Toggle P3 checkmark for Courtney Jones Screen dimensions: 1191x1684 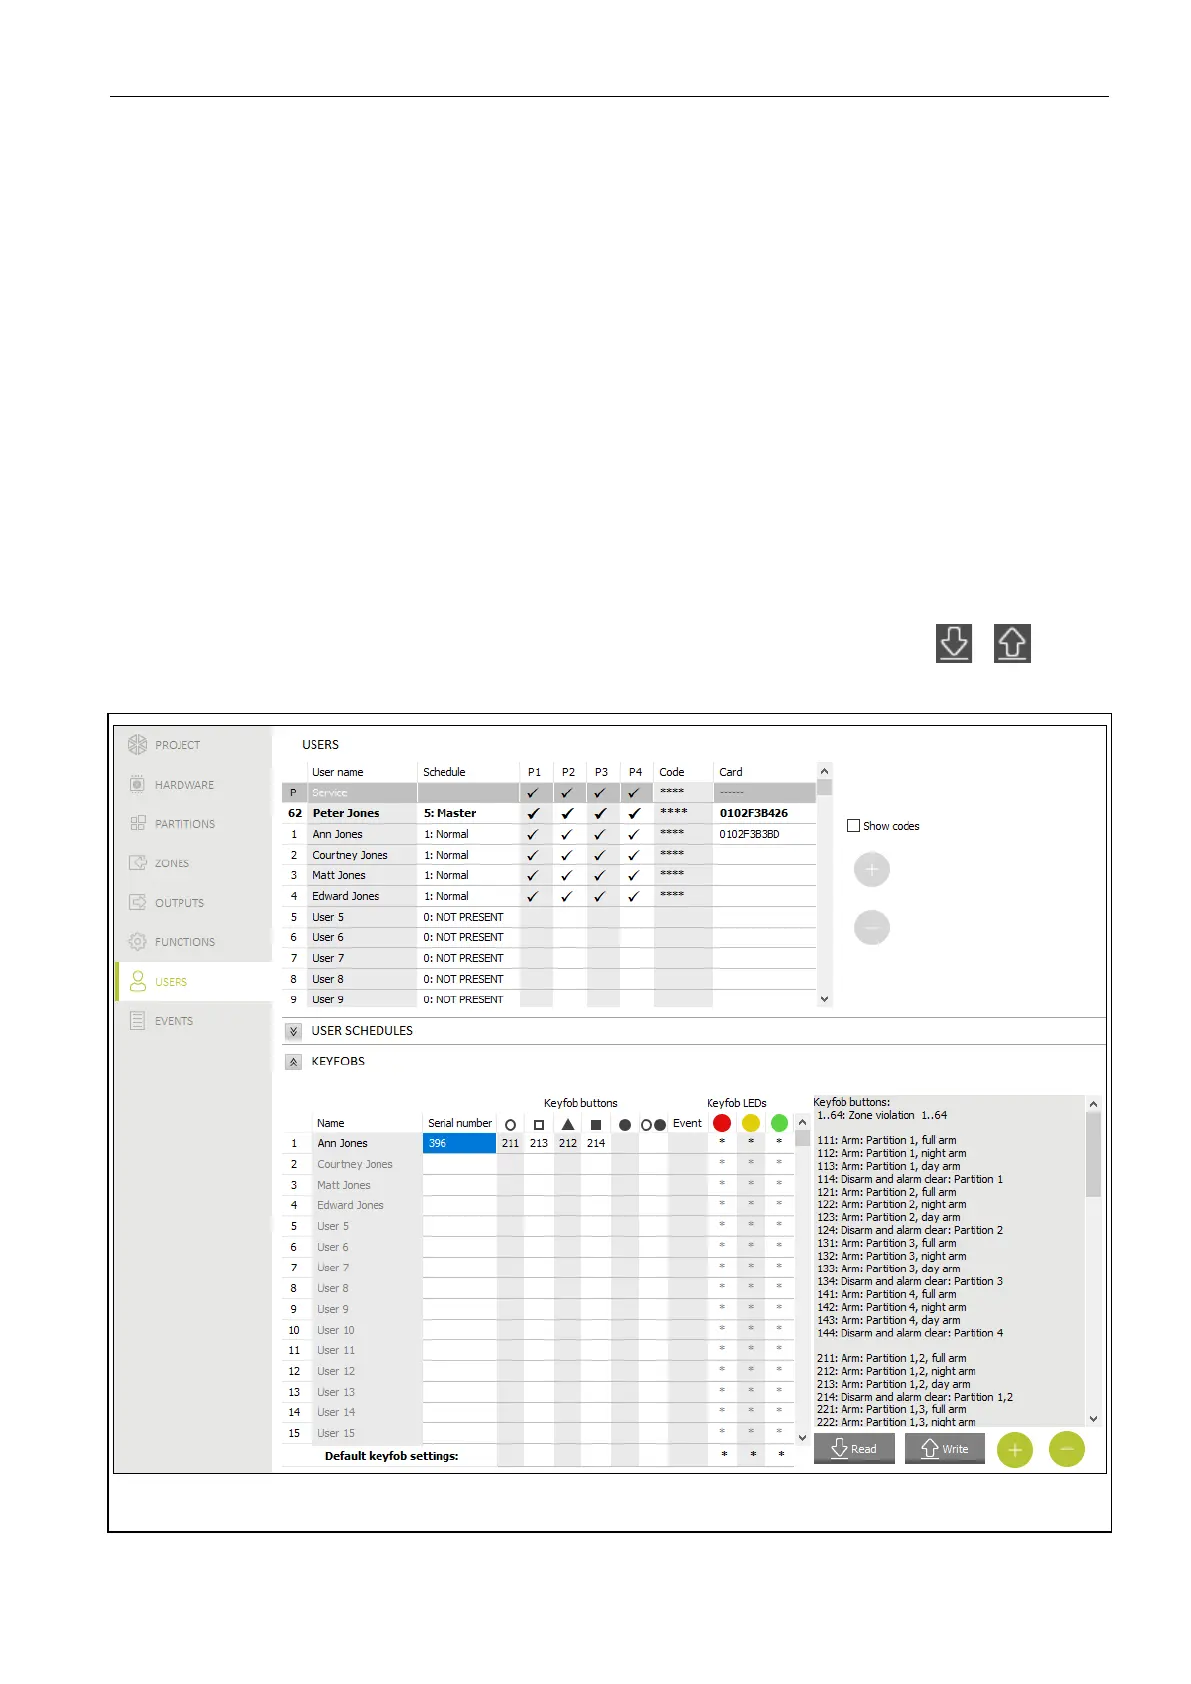(x=600, y=855)
